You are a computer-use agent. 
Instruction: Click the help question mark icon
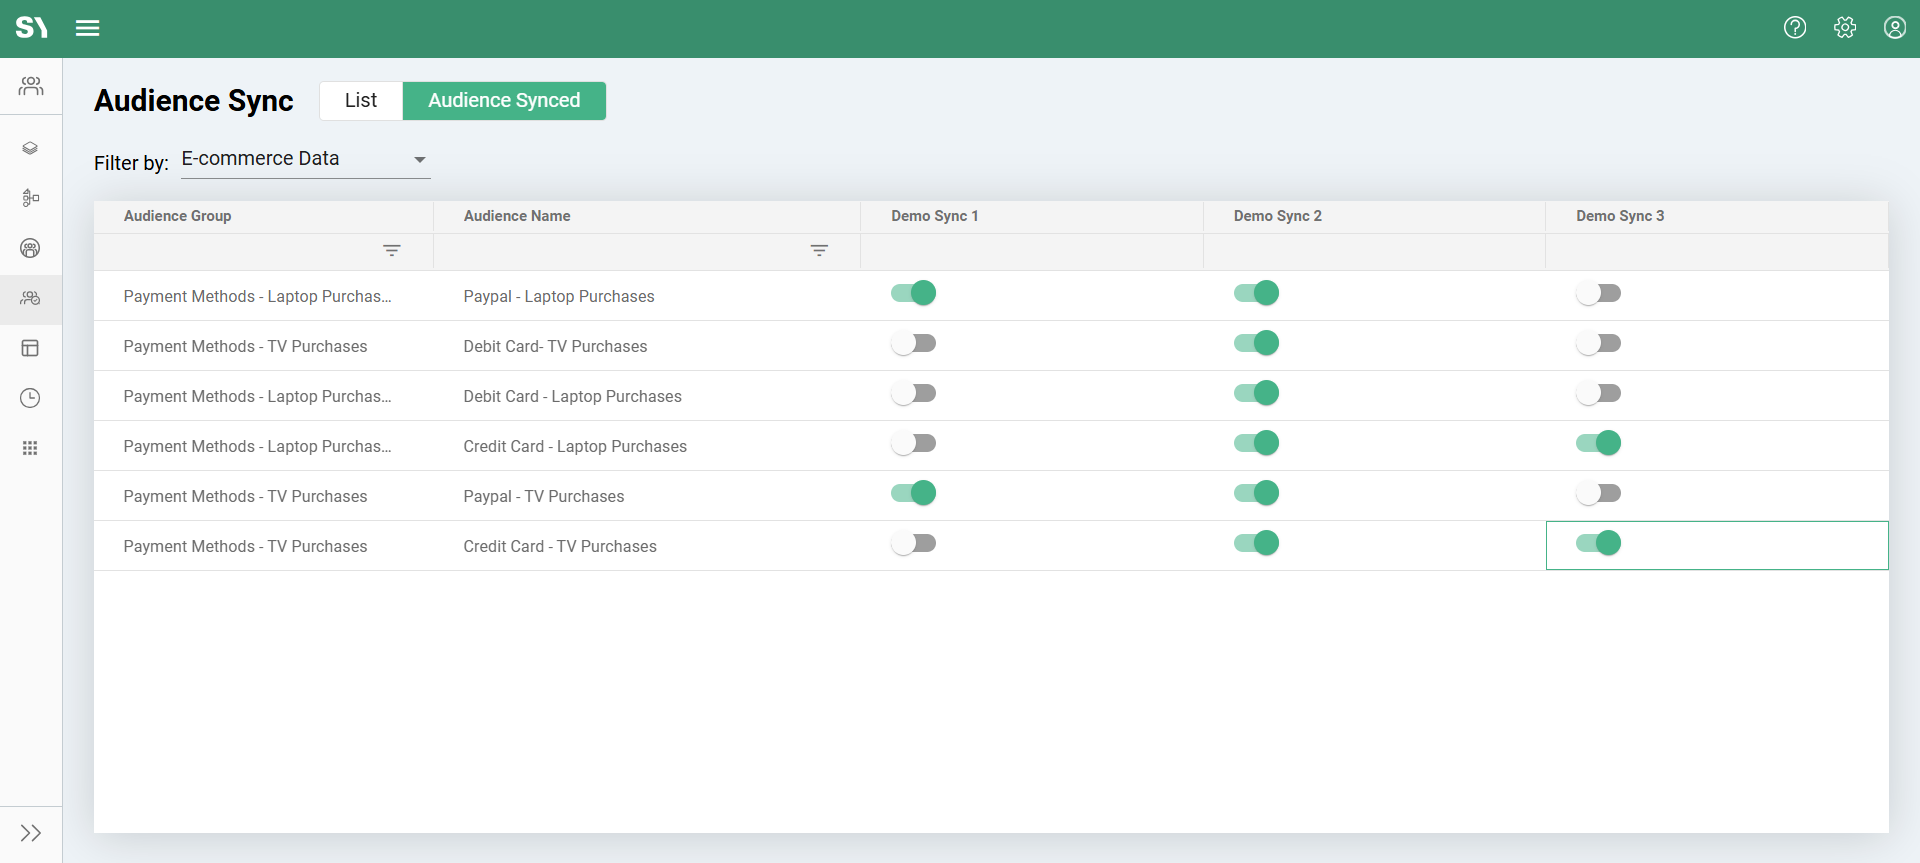click(1795, 28)
